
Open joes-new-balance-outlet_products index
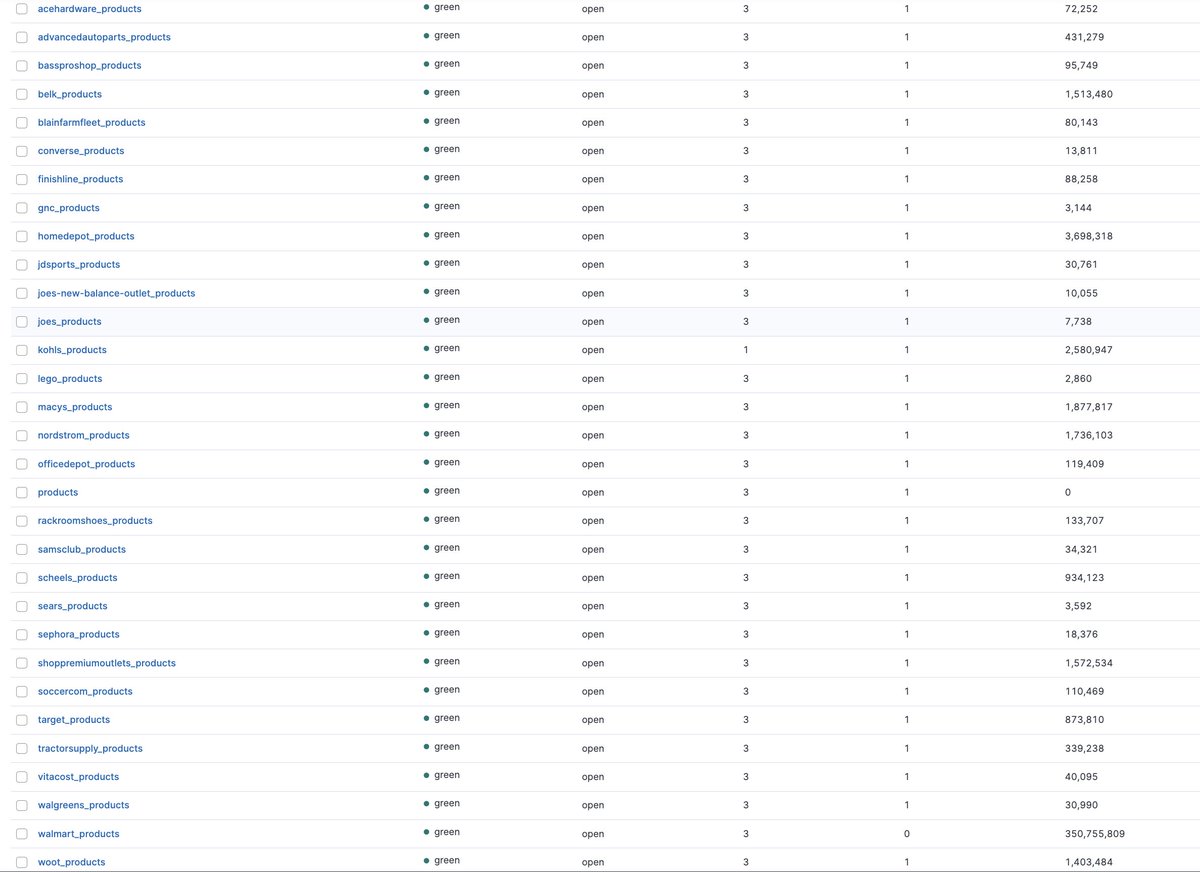[116, 293]
